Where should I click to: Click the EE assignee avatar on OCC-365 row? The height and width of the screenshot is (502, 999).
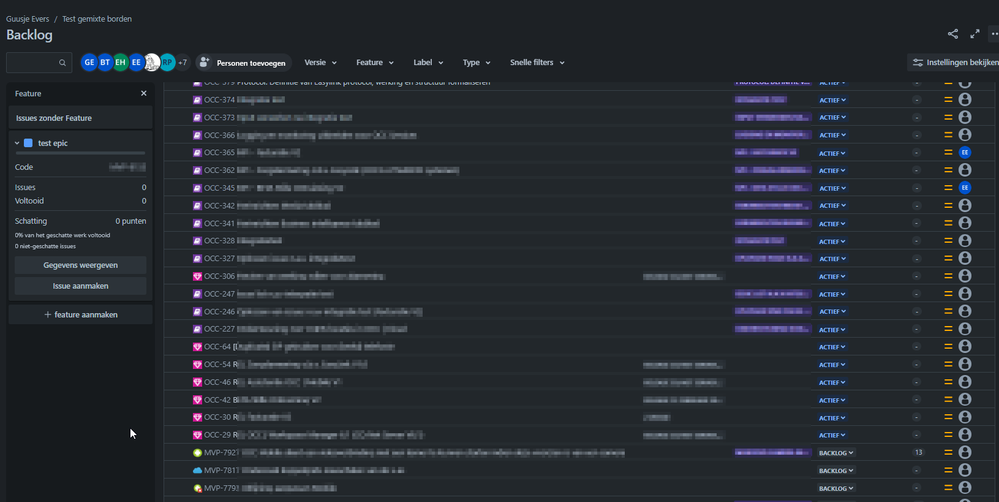pyautogui.click(x=965, y=152)
